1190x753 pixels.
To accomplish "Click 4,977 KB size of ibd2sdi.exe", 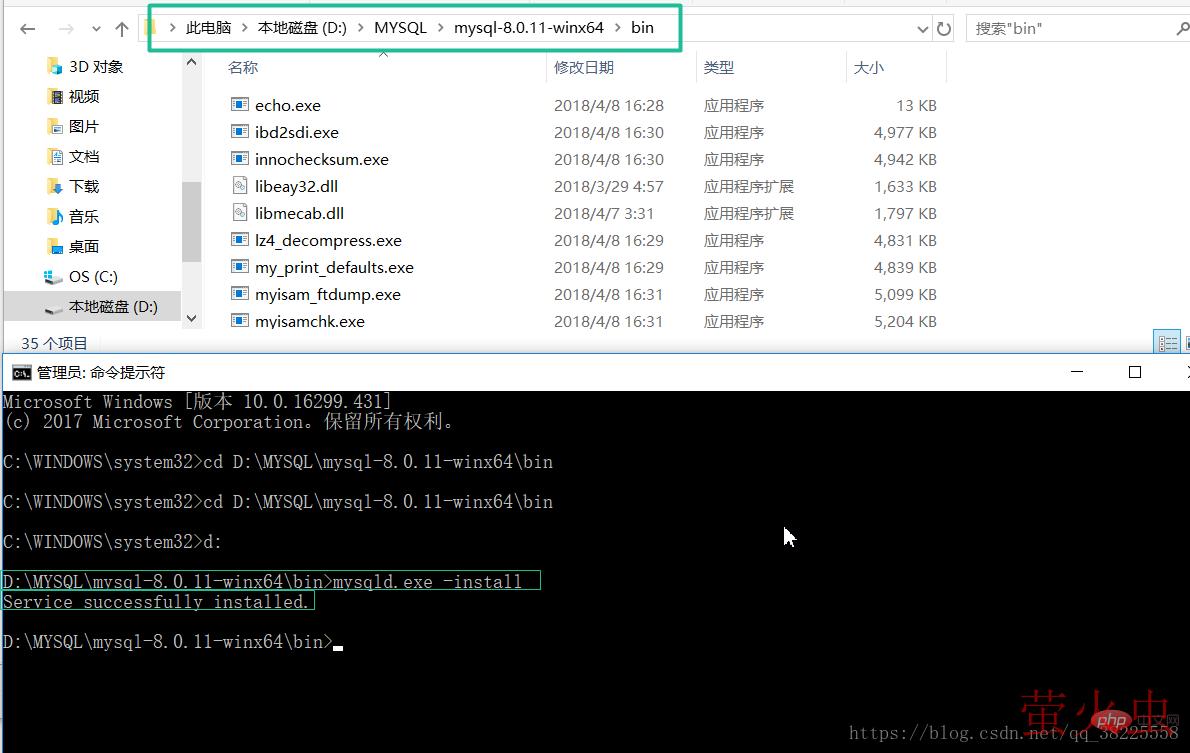I will 905,133.
